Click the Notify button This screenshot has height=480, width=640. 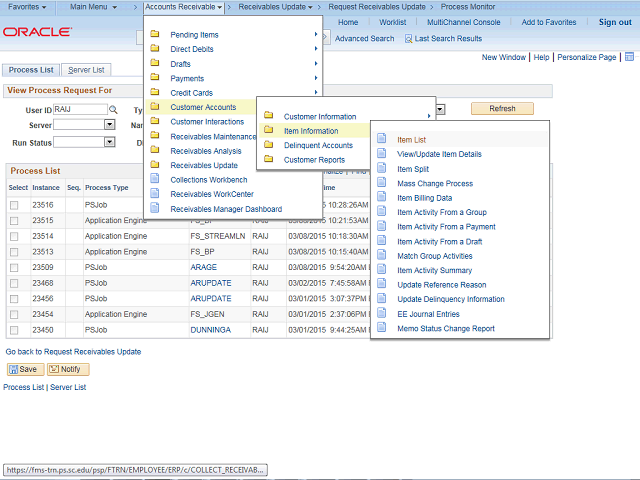point(68,369)
